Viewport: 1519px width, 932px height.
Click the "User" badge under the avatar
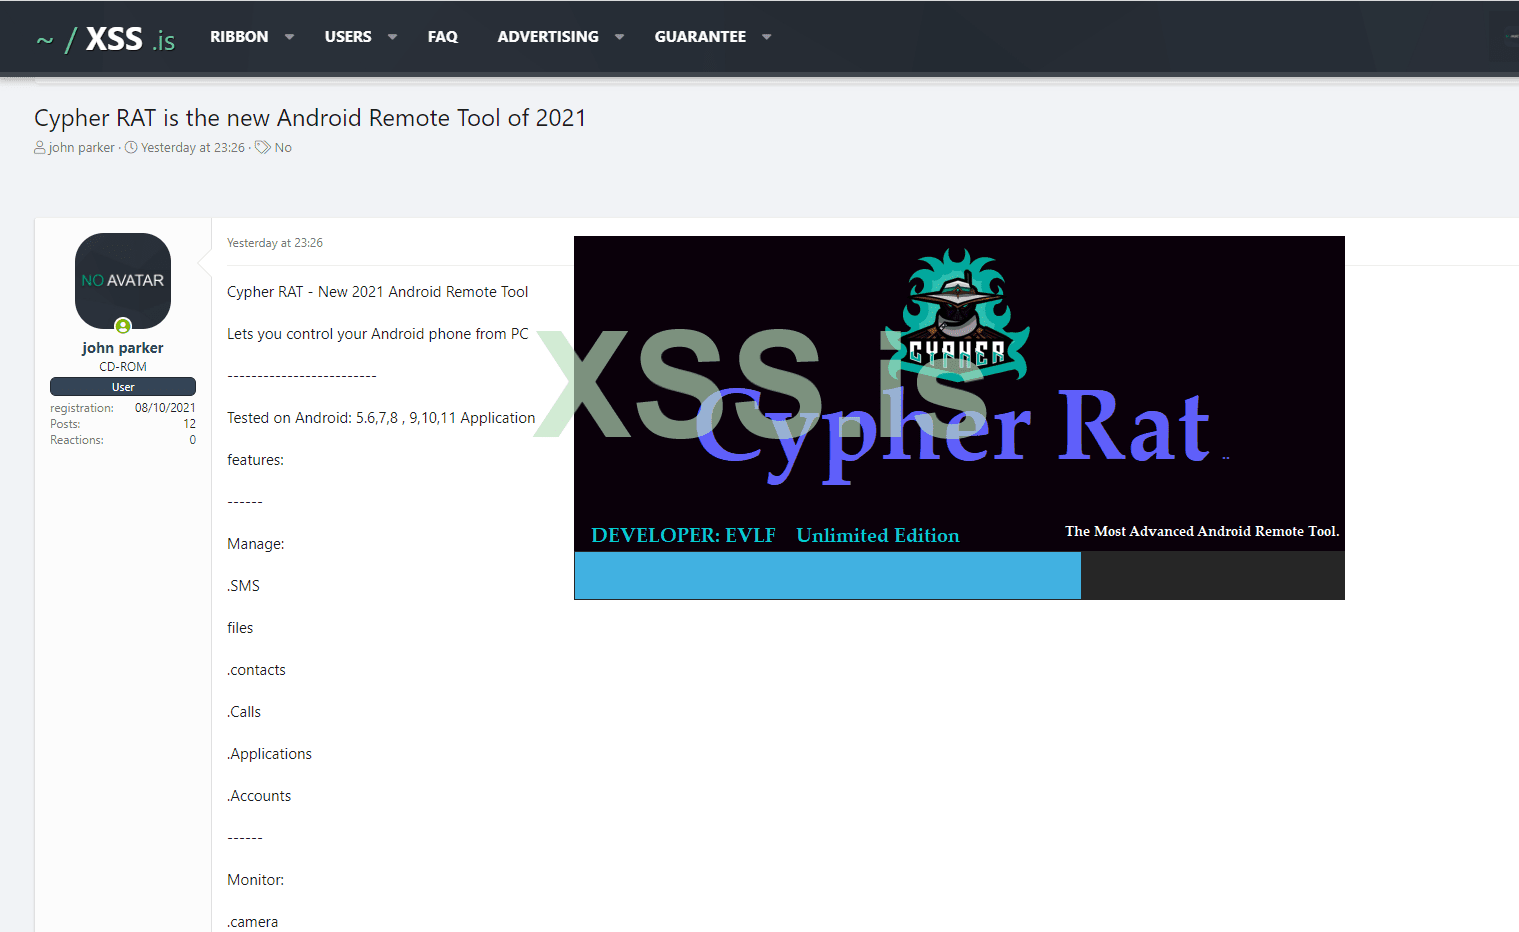[x=123, y=387]
